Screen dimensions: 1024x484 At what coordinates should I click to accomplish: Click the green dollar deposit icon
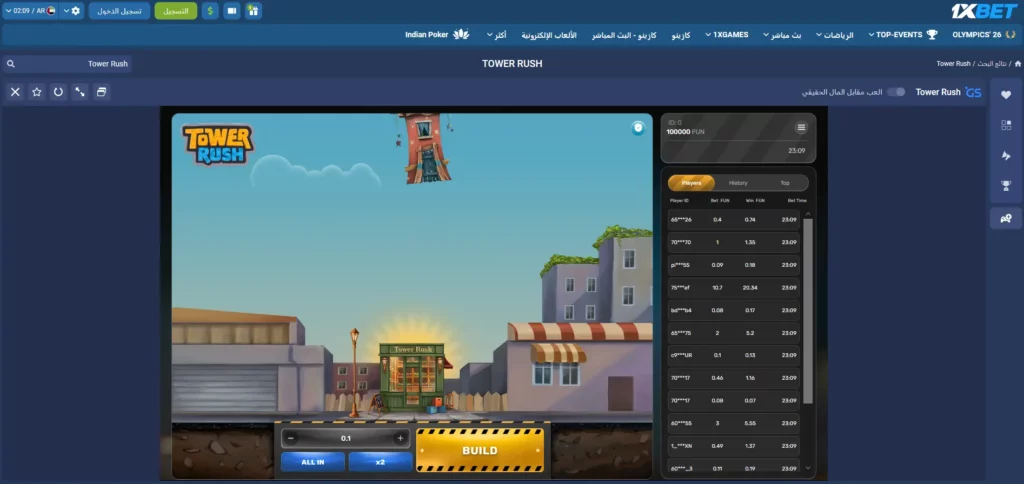(210, 11)
